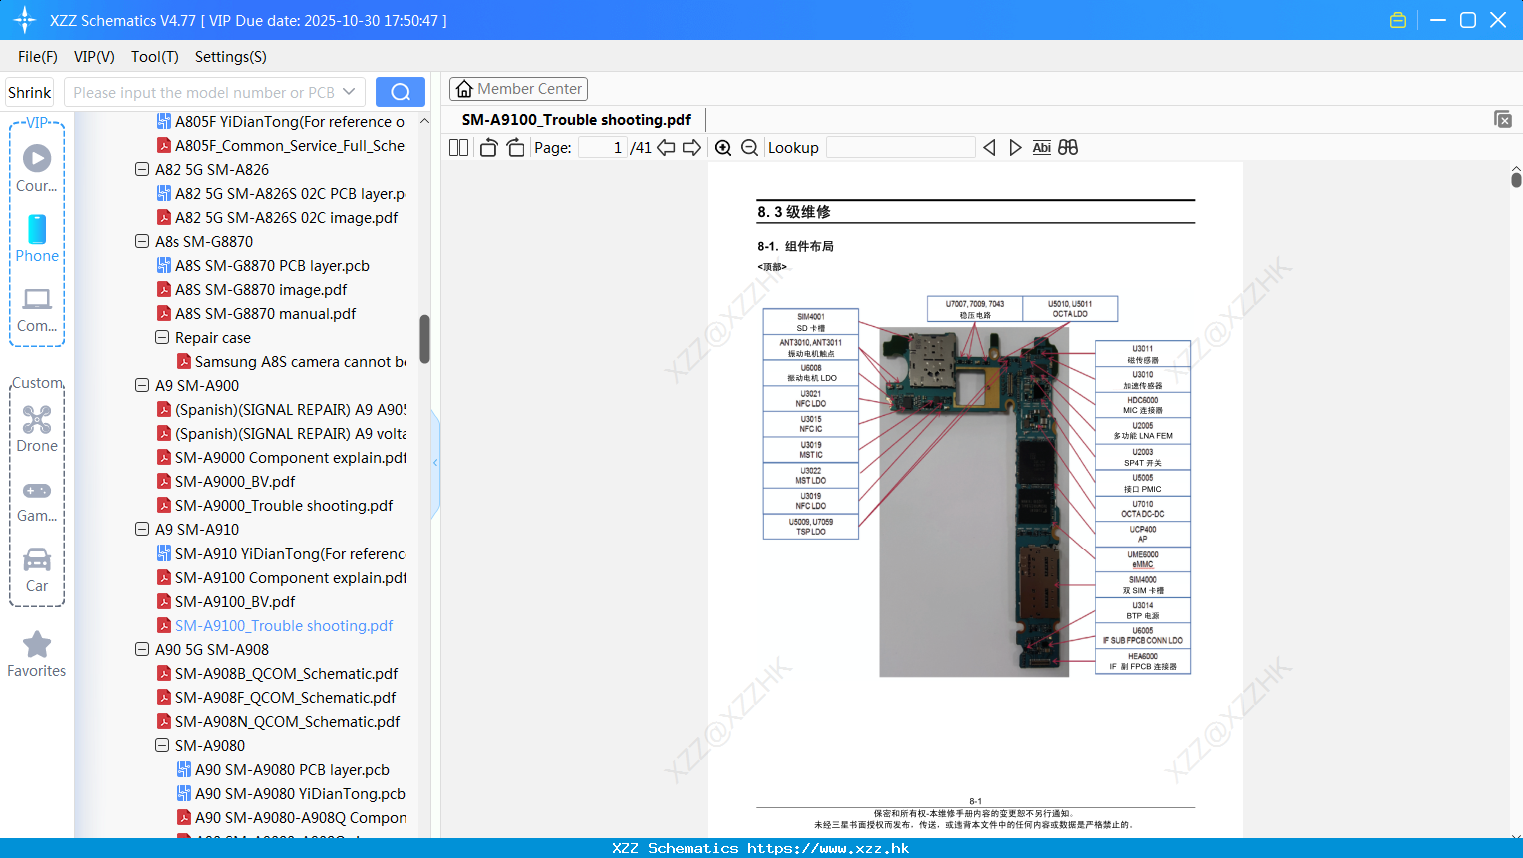Collapse the A8s SM-G8870 node

[x=142, y=241]
